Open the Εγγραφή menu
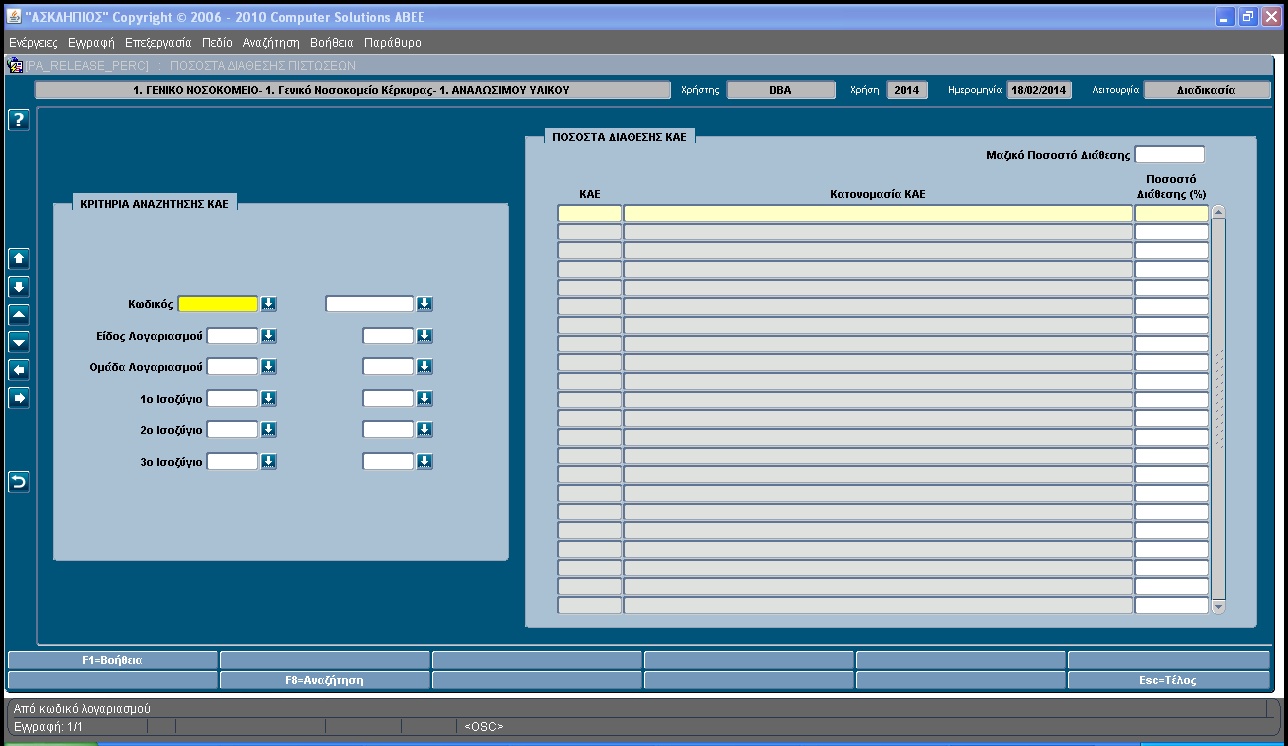The width and height of the screenshot is (1288, 746). pyautogui.click(x=91, y=43)
